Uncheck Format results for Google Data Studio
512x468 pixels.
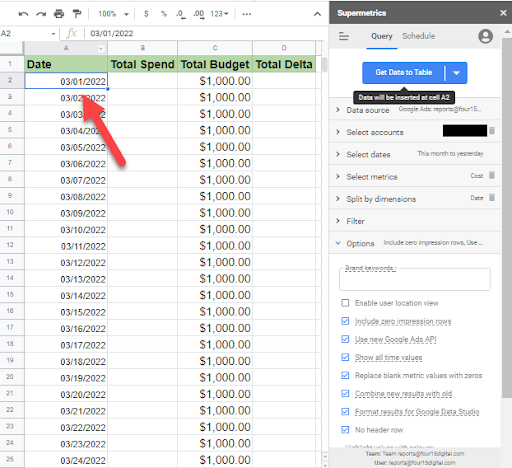coord(345,412)
